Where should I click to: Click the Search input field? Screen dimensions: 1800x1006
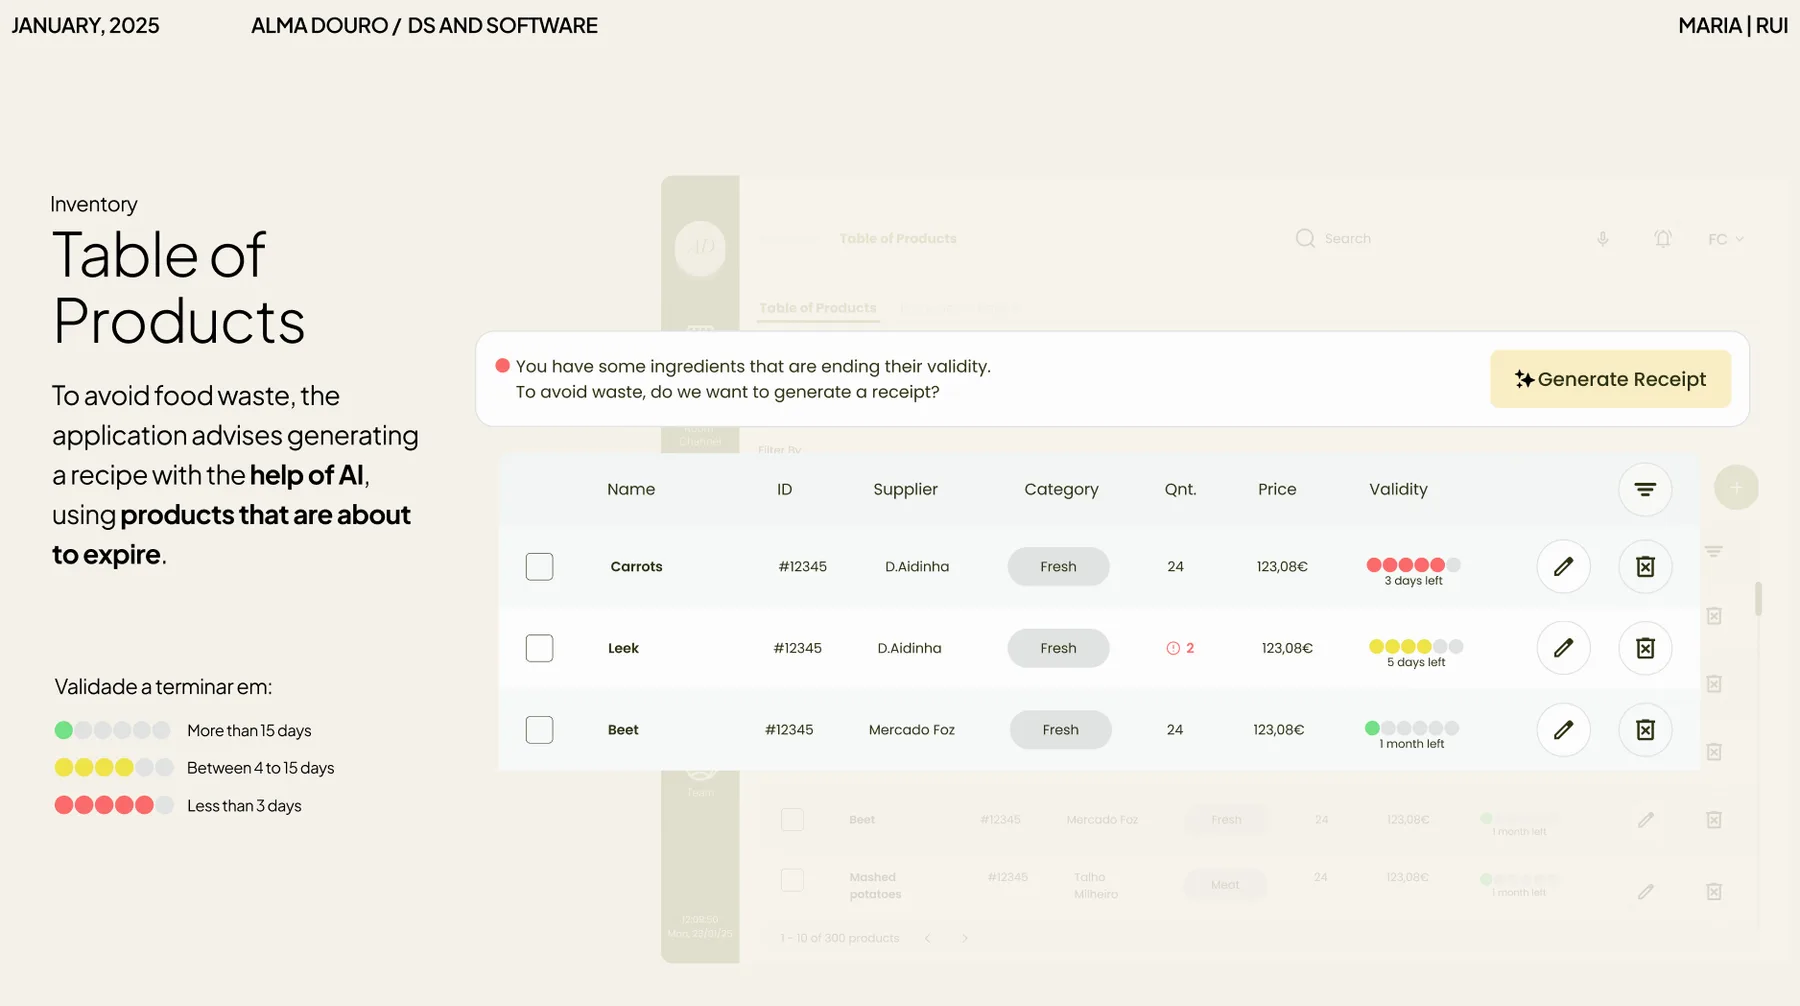(x=1420, y=239)
